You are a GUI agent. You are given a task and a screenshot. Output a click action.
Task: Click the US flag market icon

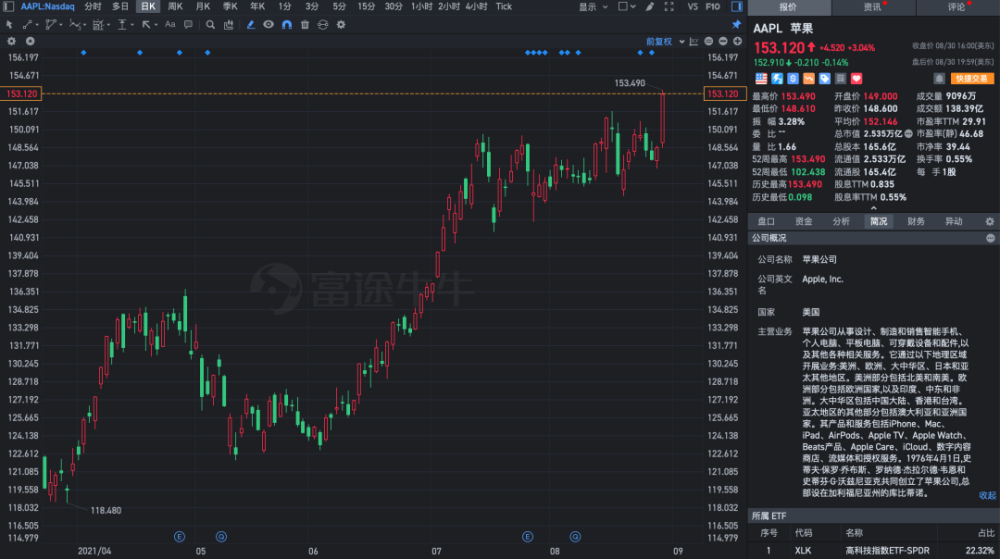tap(761, 78)
